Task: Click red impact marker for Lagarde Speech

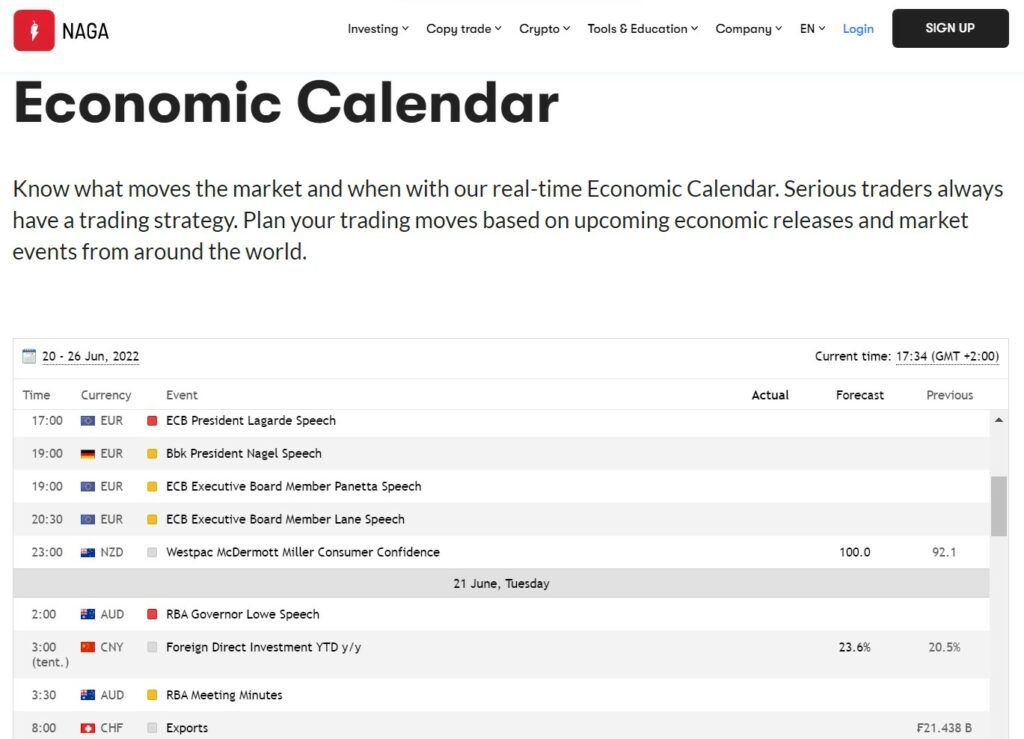Action: coord(152,421)
